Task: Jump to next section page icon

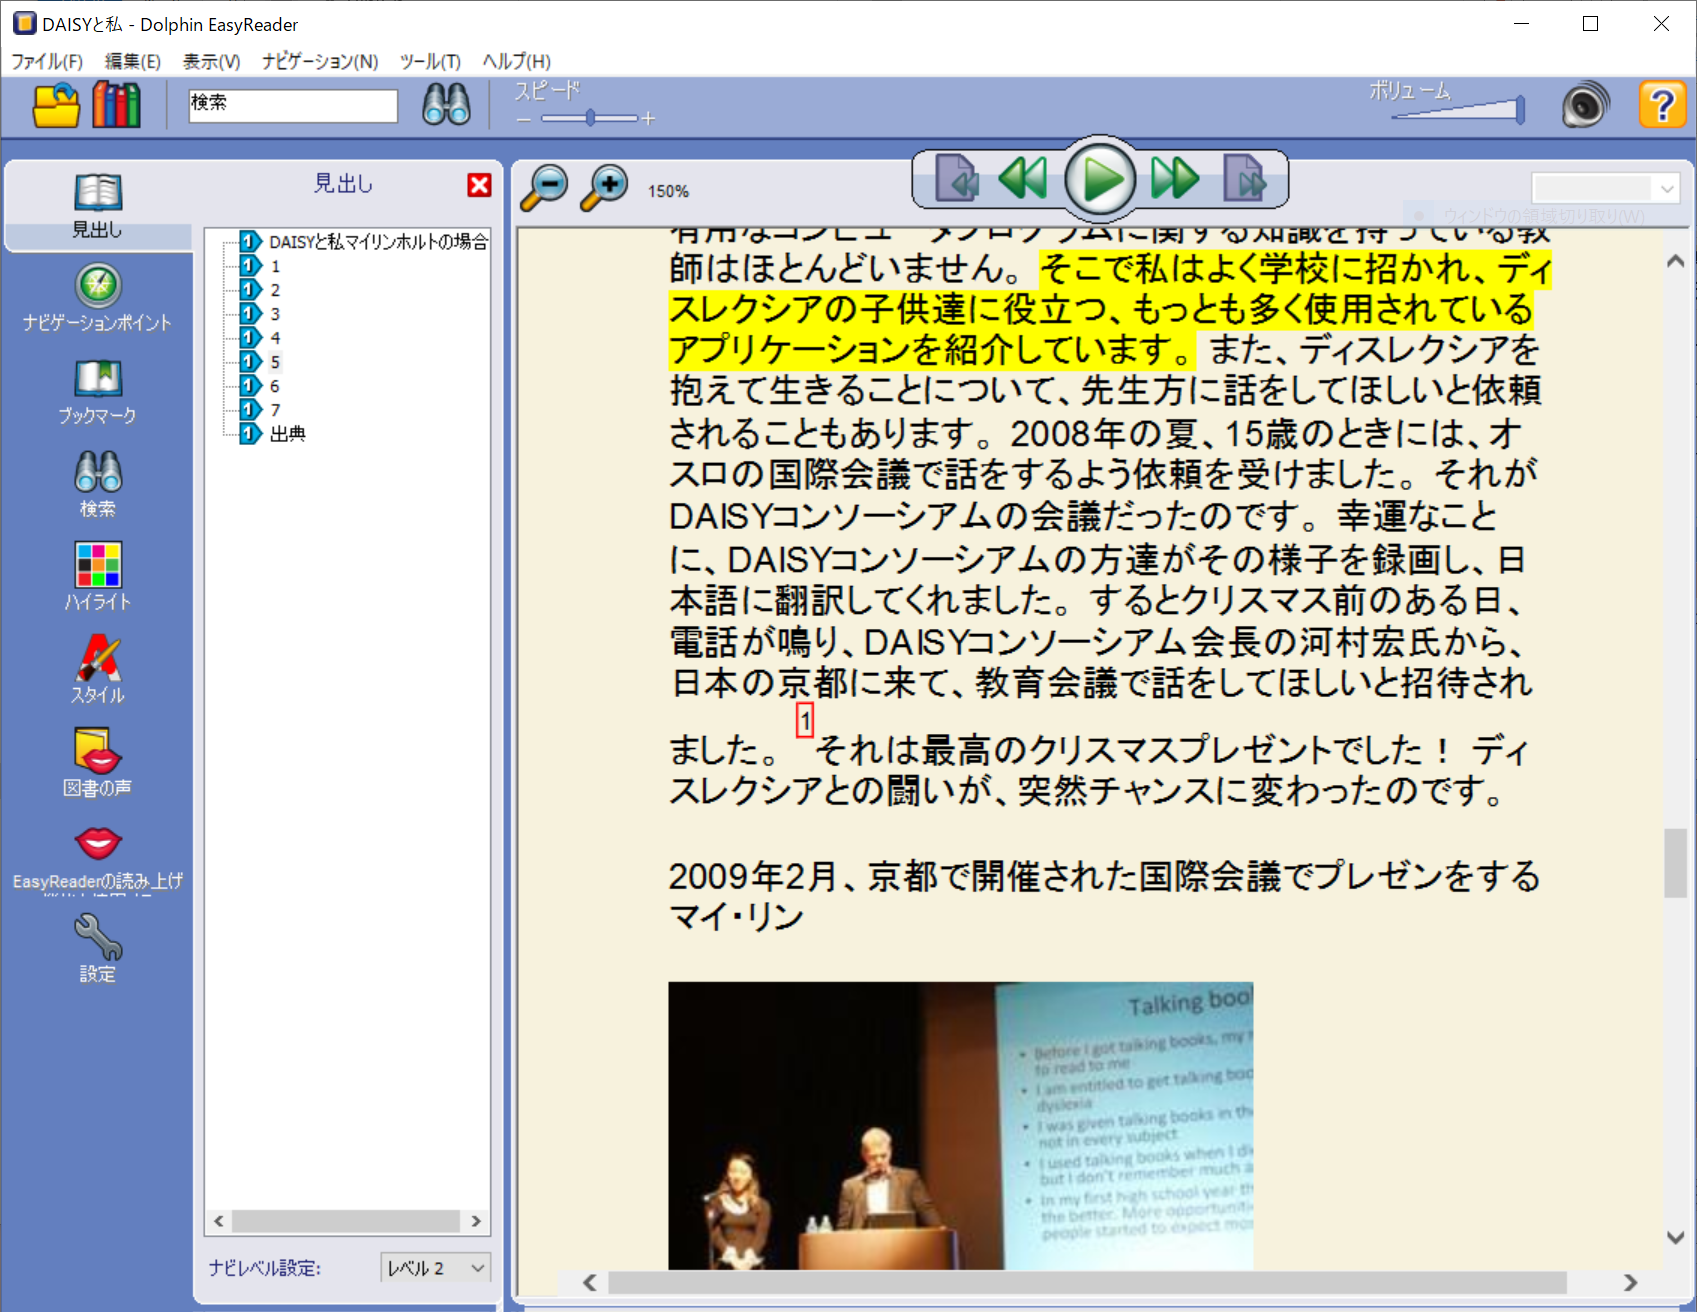Action: coord(1245,179)
